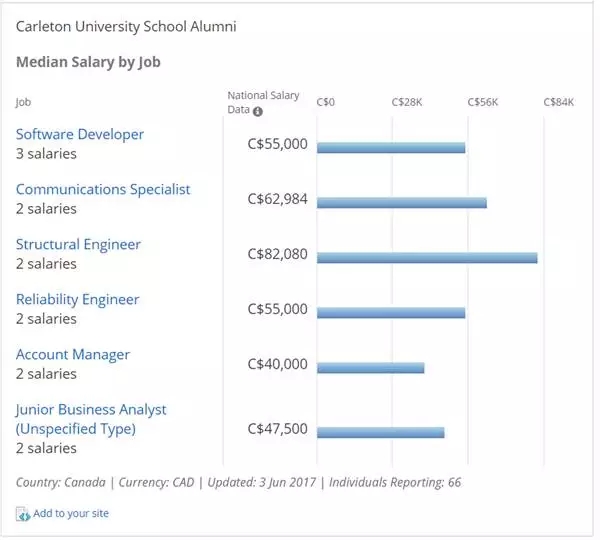This screenshot has width=600, height=540.
Task: Open the Communications Specialist job link
Action: pos(103,189)
